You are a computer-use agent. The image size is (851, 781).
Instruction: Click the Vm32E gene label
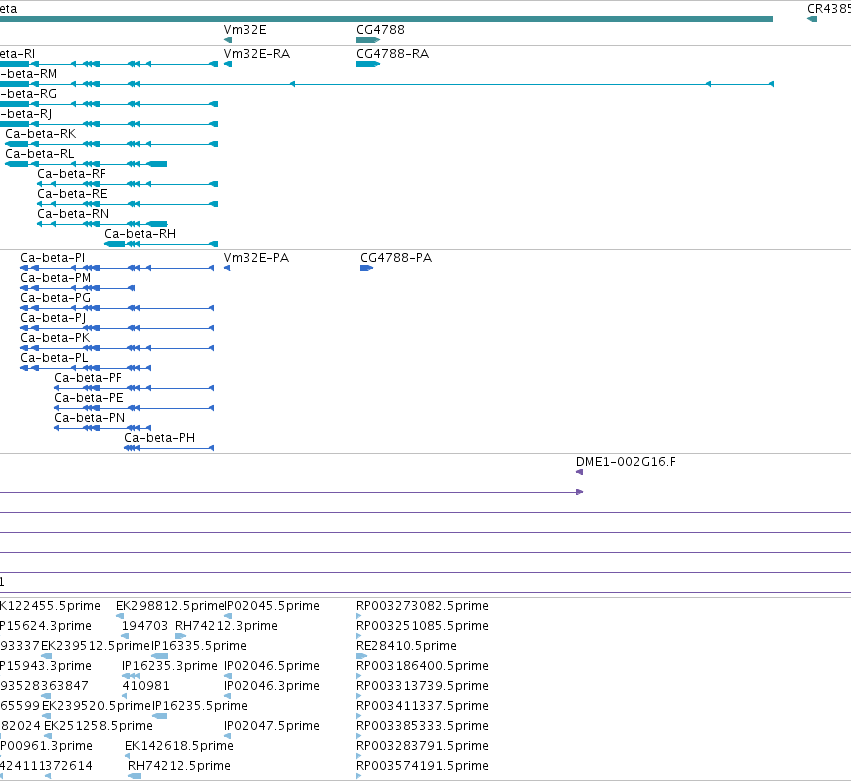245,30
